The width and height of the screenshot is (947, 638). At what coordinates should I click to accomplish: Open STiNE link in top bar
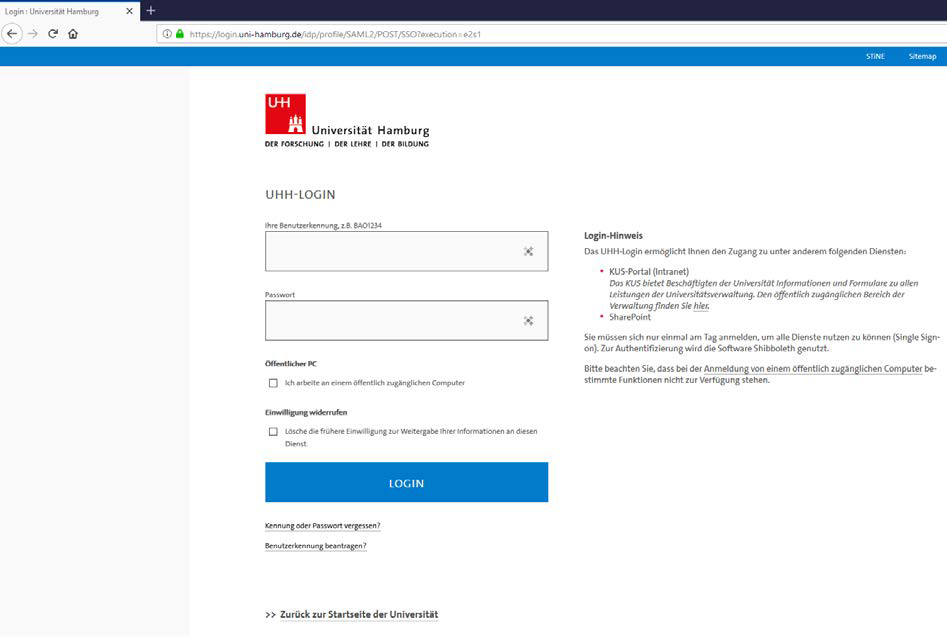coord(875,56)
